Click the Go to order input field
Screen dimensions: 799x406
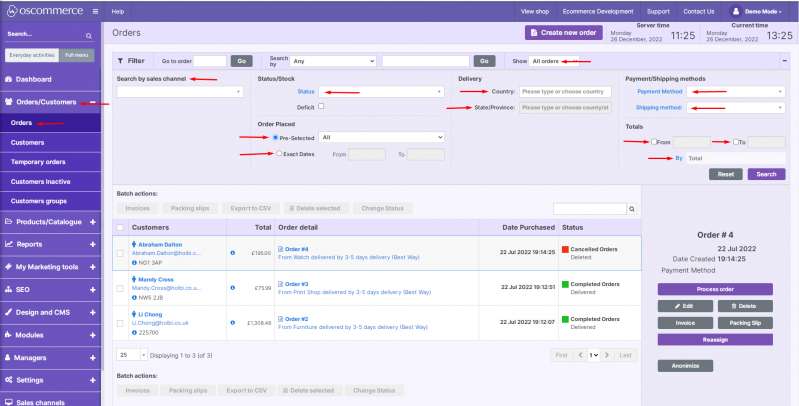tap(209, 61)
